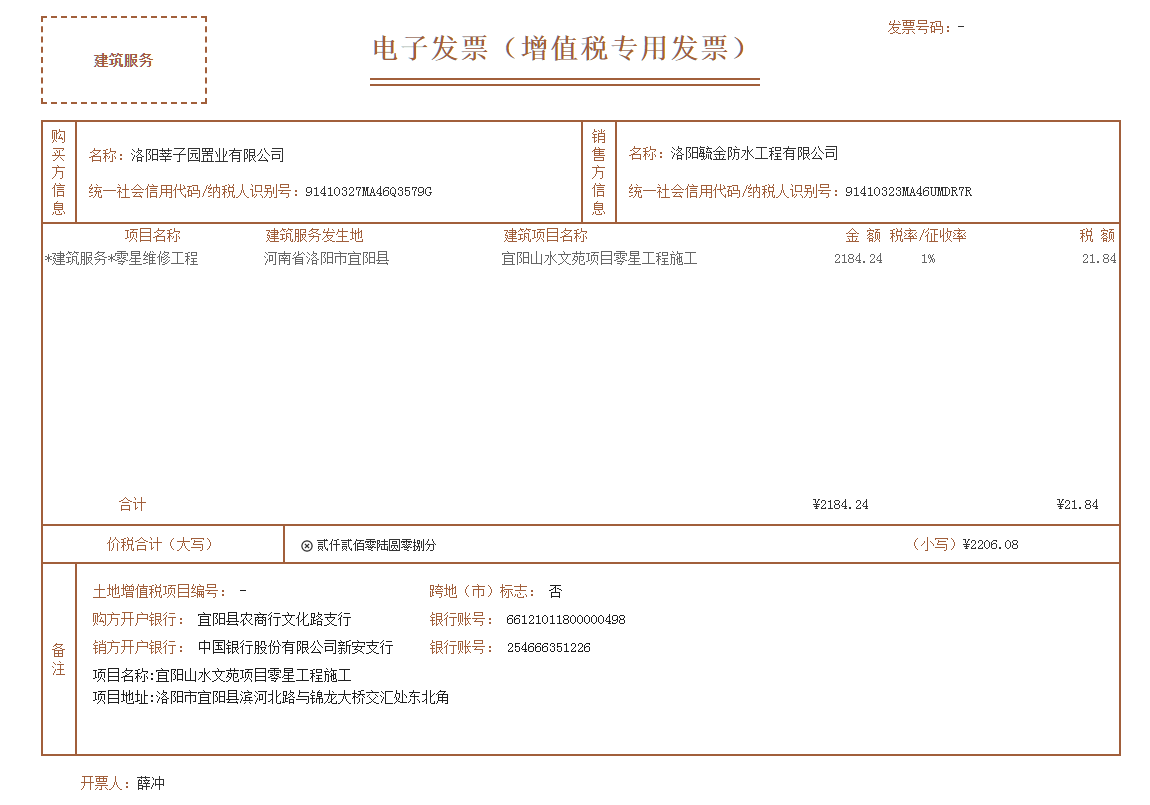Click item name *建筑服务*零星维修工程
This screenshot has width=1150, height=805.
(x=122, y=259)
